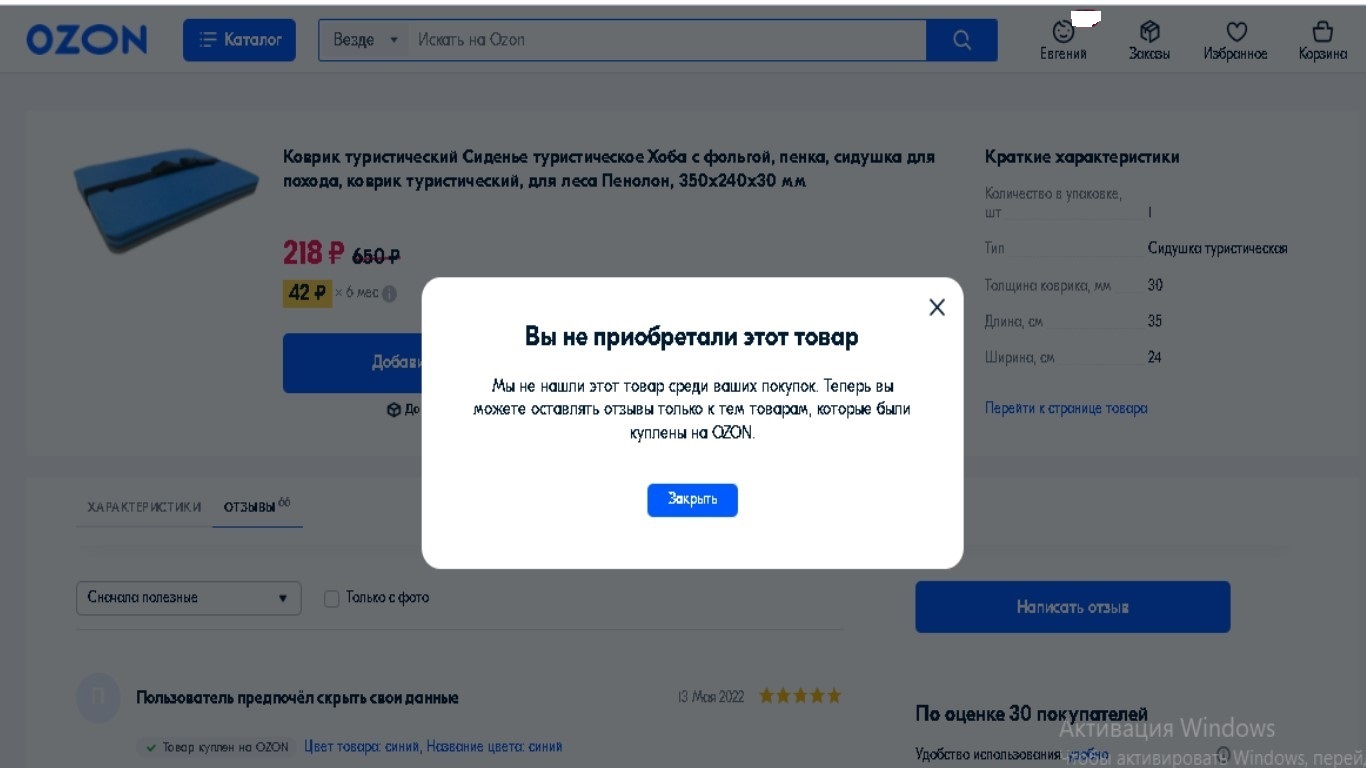This screenshot has width=1366, height=768.
Task: Click the five-star rating on the review
Action: (x=799, y=695)
